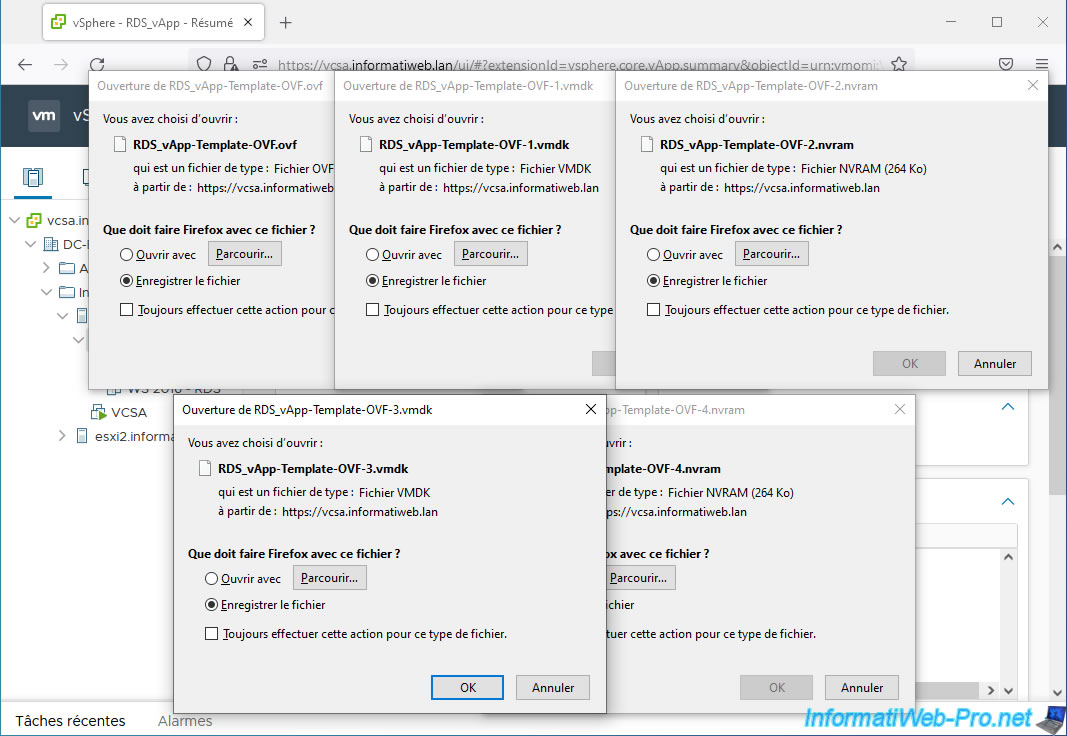Click the shield tracking protection icon
The height and width of the screenshot is (736, 1067).
[x=203, y=64]
